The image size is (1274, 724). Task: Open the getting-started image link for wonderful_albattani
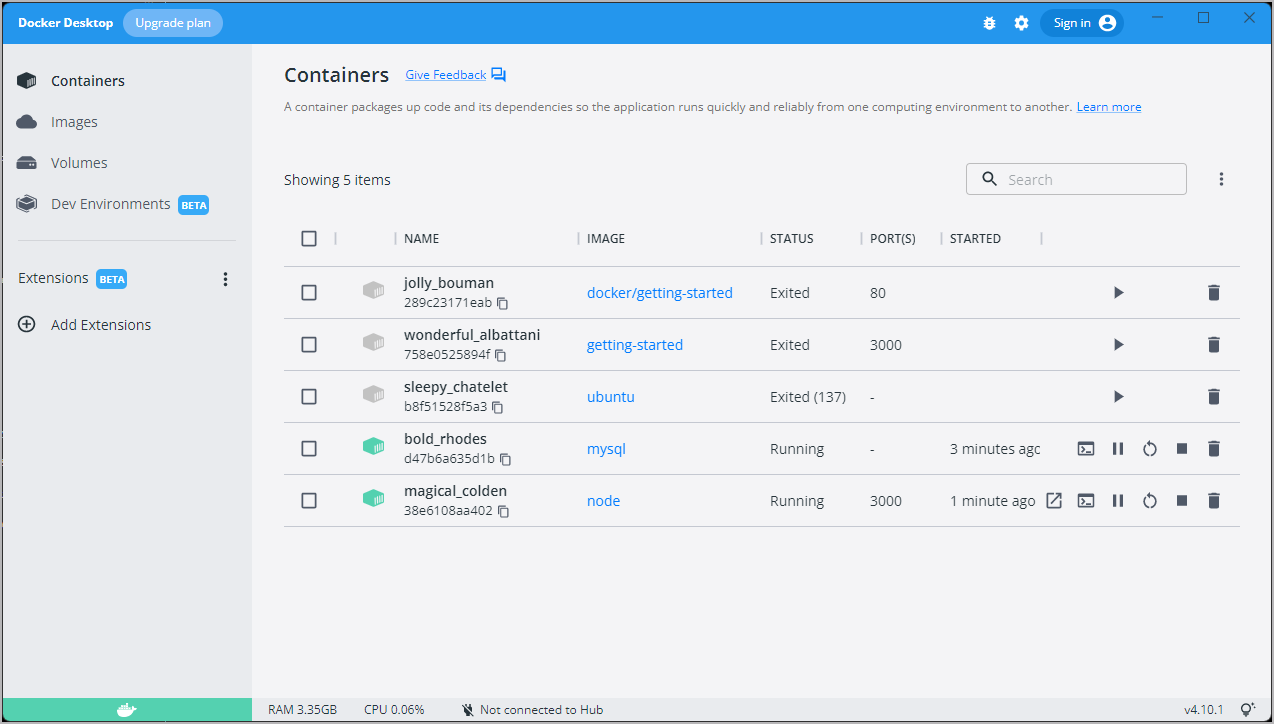tap(635, 345)
